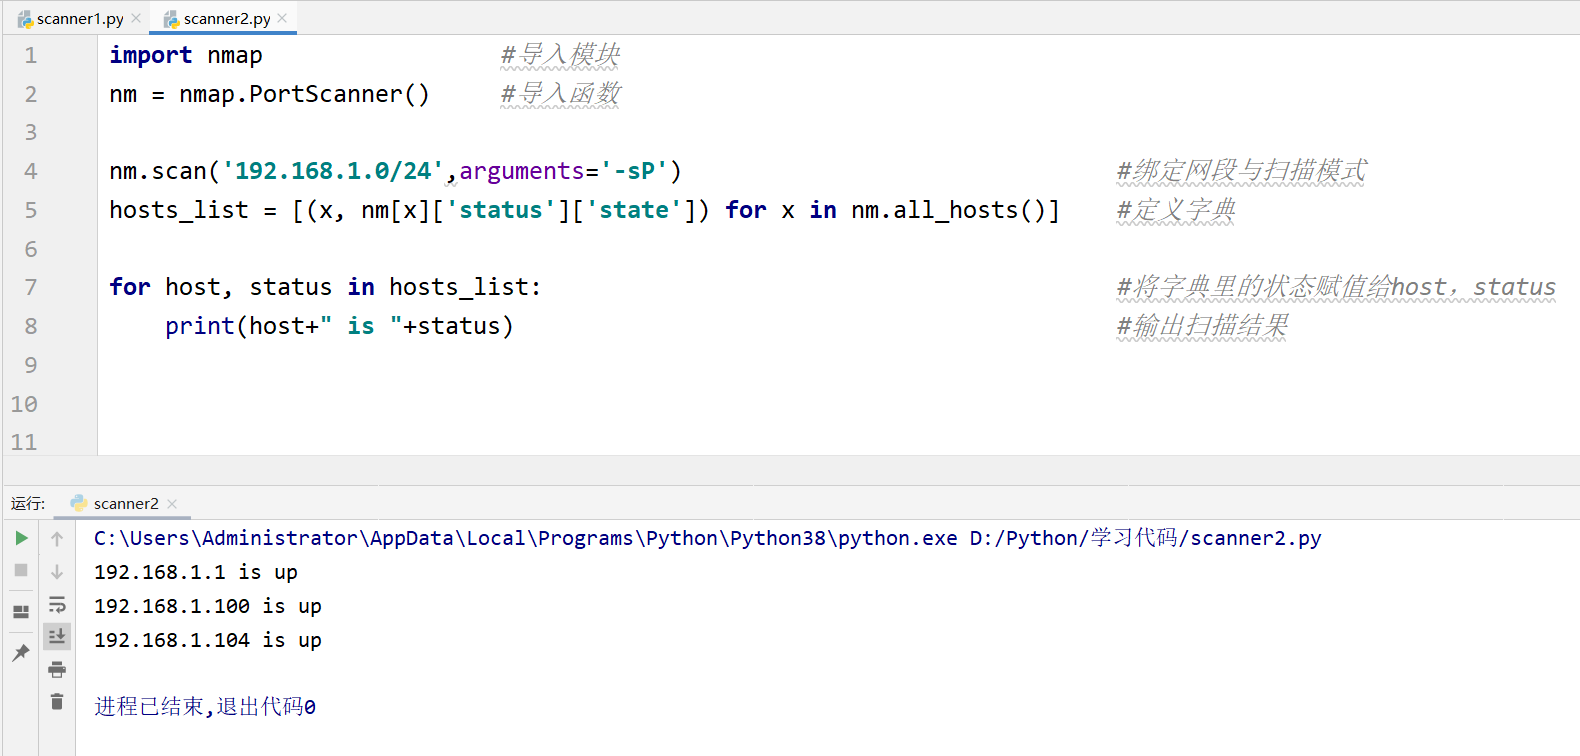1580x756 pixels.
Task: Click the print(host+" is "+status) statement
Action: [x=339, y=326]
